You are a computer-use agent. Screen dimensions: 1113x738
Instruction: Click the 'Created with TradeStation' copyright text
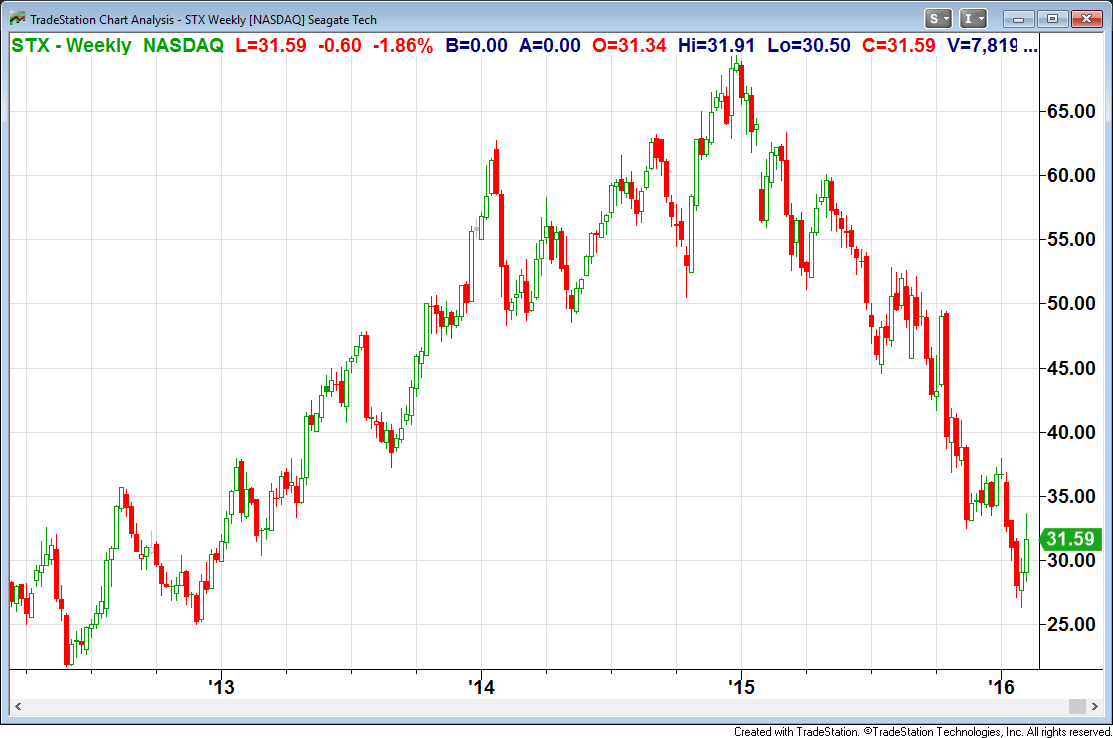(x=923, y=732)
